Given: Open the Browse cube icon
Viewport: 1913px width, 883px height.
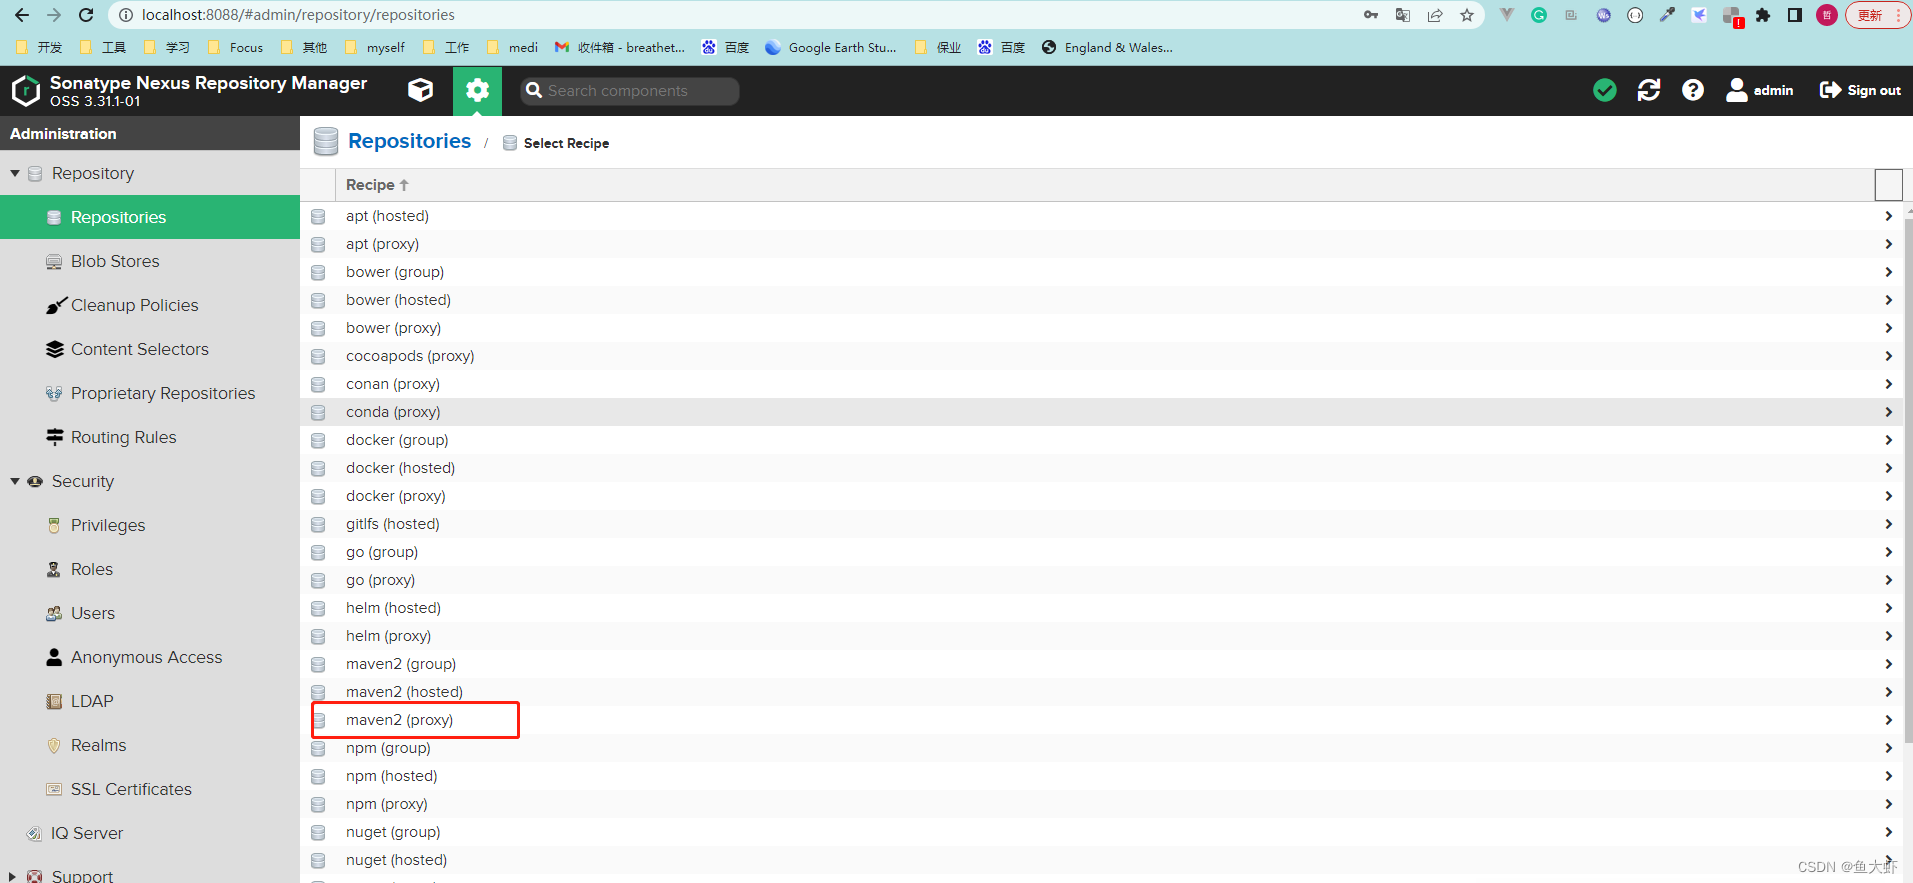Looking at the screenshot, I should tap(421, 91).
